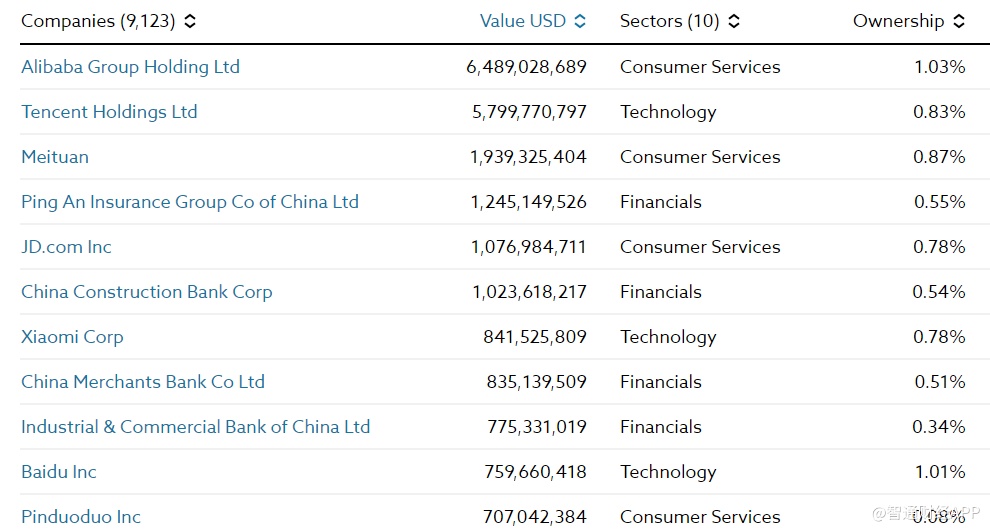Screen dimensions: 990x532
Task: Sort by the Value USD column arrows
Action: point(580,21)
